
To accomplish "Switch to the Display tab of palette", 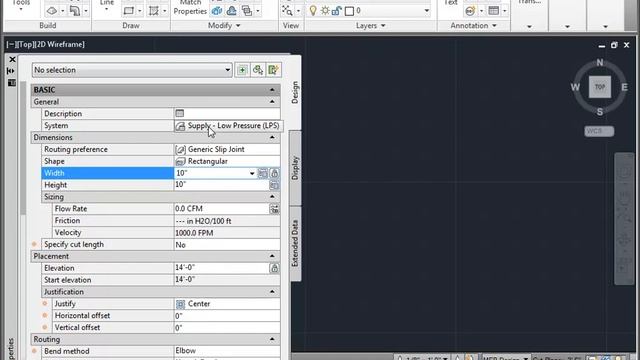I will coord(295,168).
